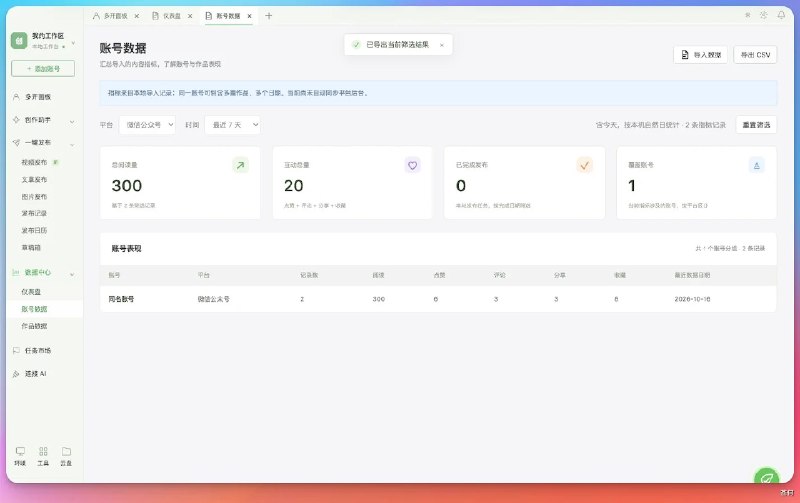This screenshot has width=800, height=503.
Task: Click the green arrow icon on 总阅读量 card
Action: (240, 165)
